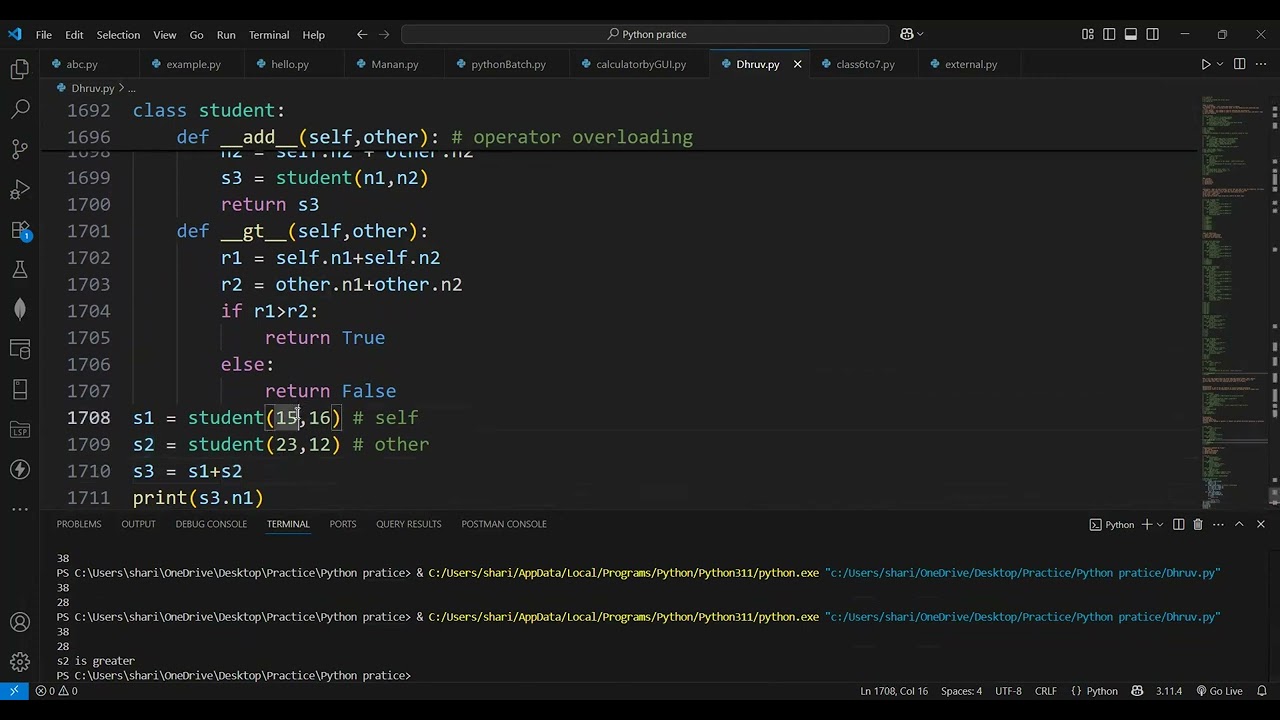1280x720 pixels.
Task: Select Python interpreter 3.11.4
Action: [1169, 691]
